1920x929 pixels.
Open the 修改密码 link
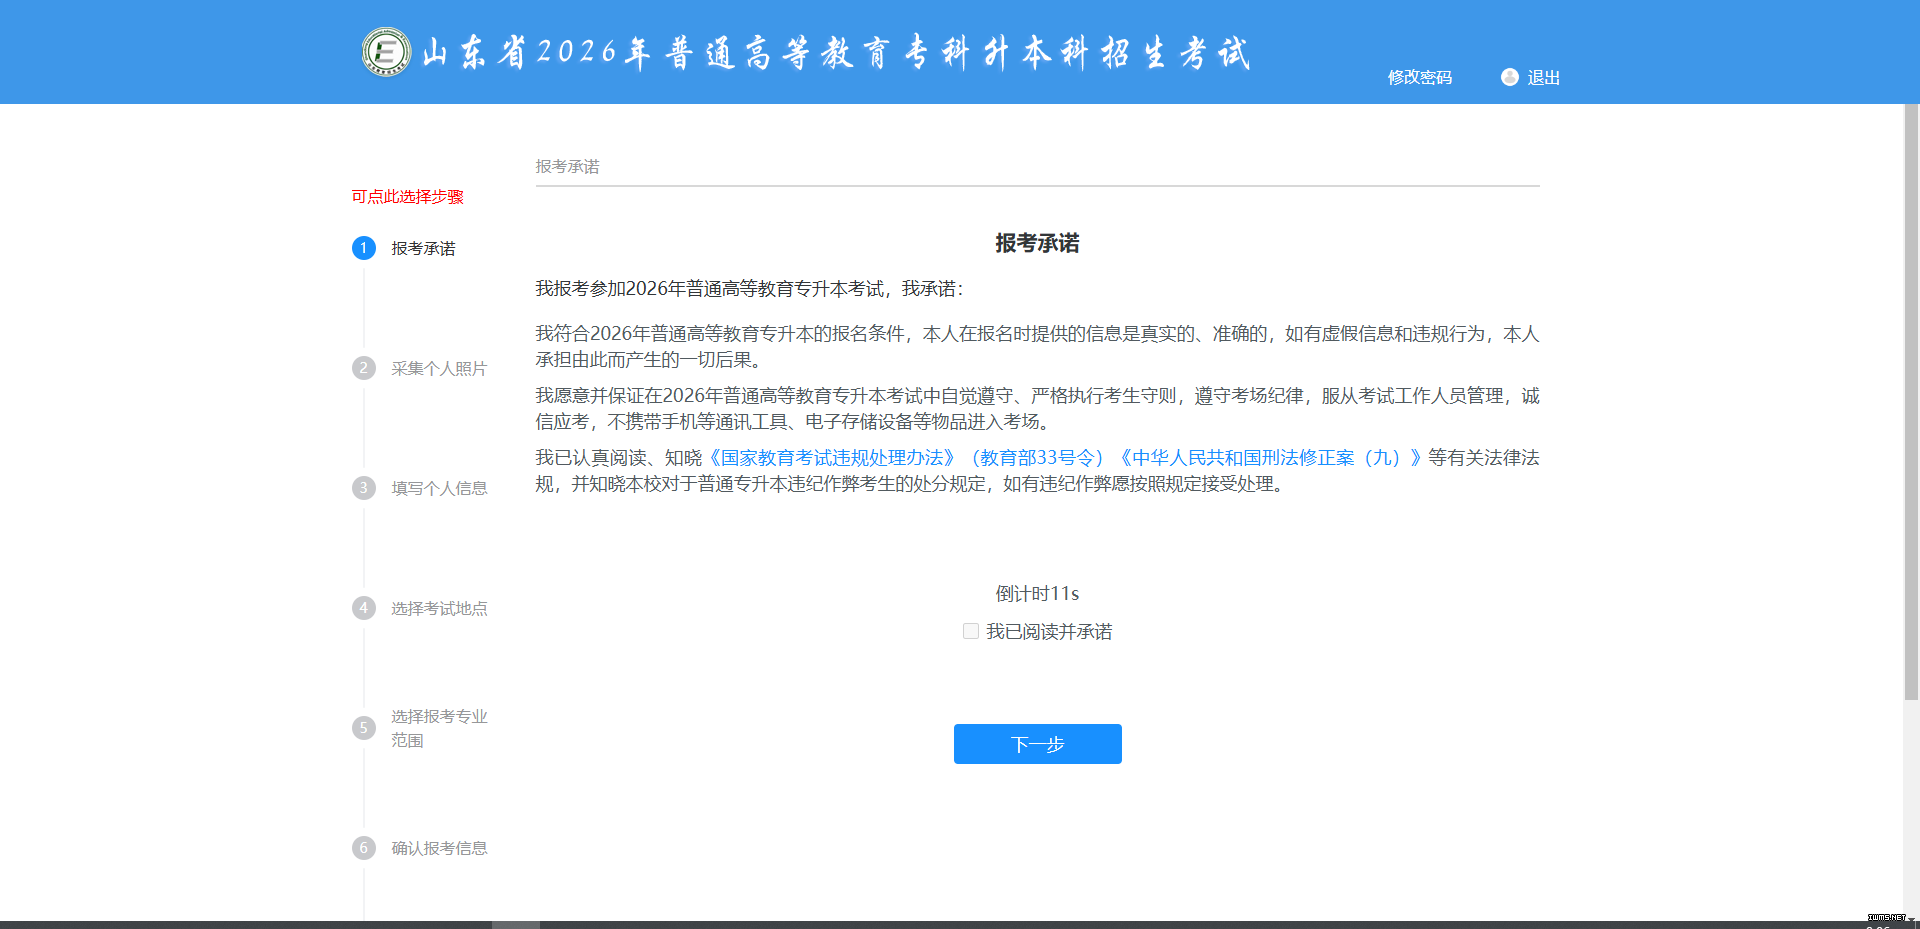[x=1419, y=77]
